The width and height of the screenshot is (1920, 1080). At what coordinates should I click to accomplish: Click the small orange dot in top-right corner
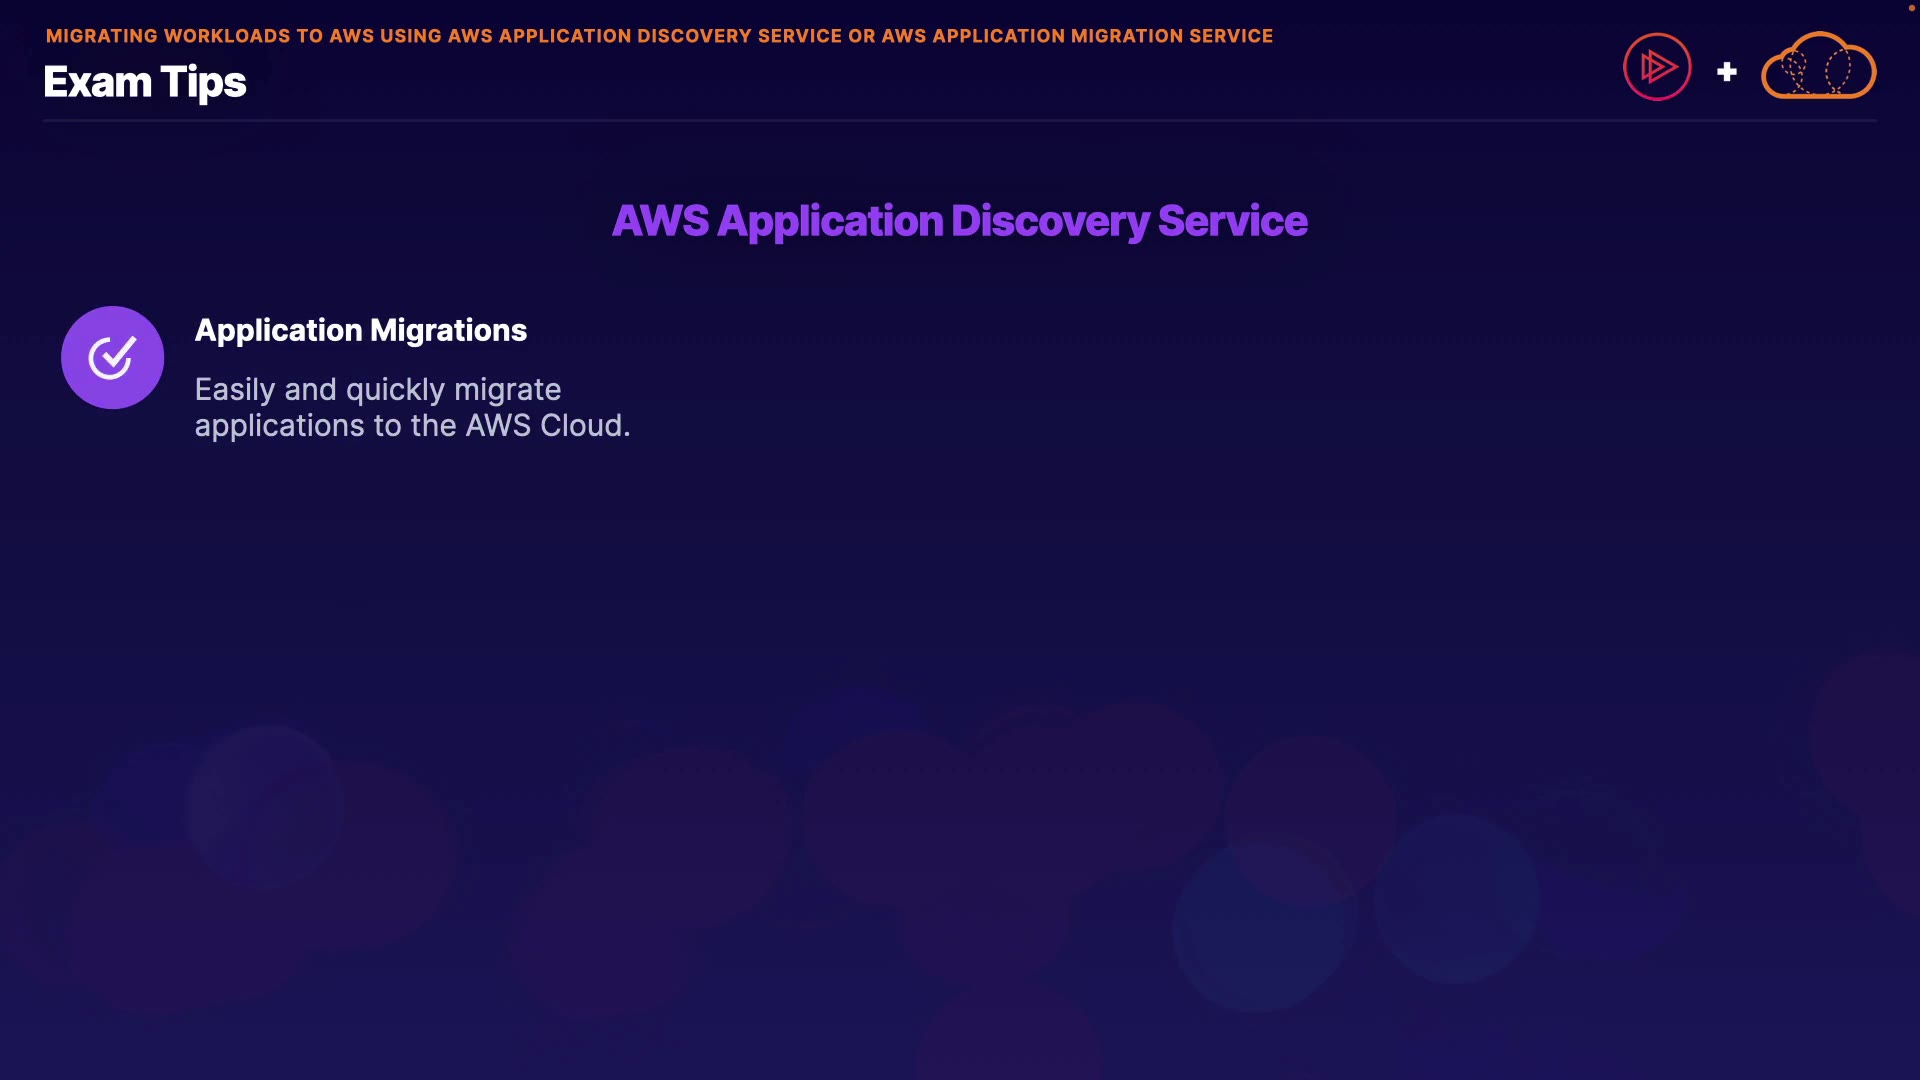1911,8
